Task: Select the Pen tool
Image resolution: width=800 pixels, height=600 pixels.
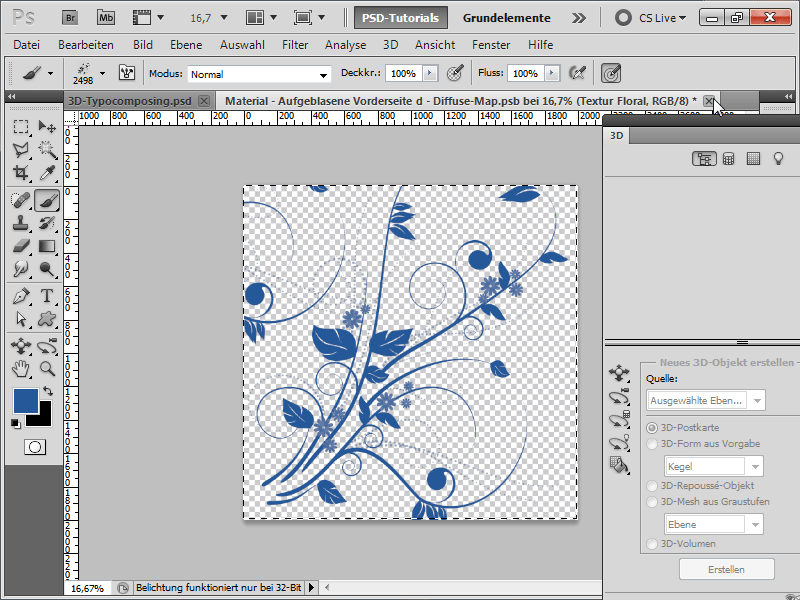Action: (21, 296)
